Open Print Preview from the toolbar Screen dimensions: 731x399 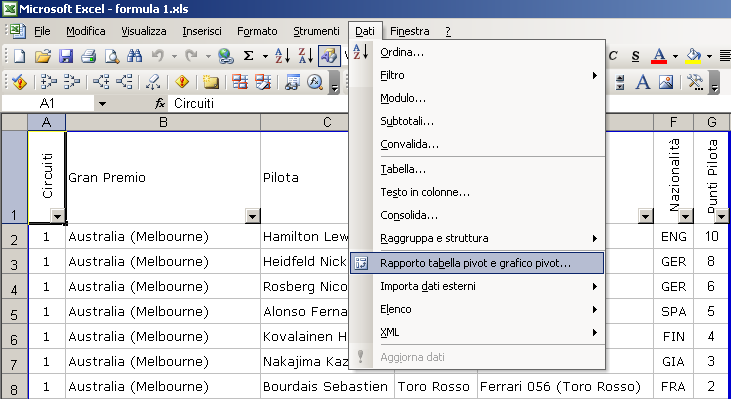[x=112, y=56]
